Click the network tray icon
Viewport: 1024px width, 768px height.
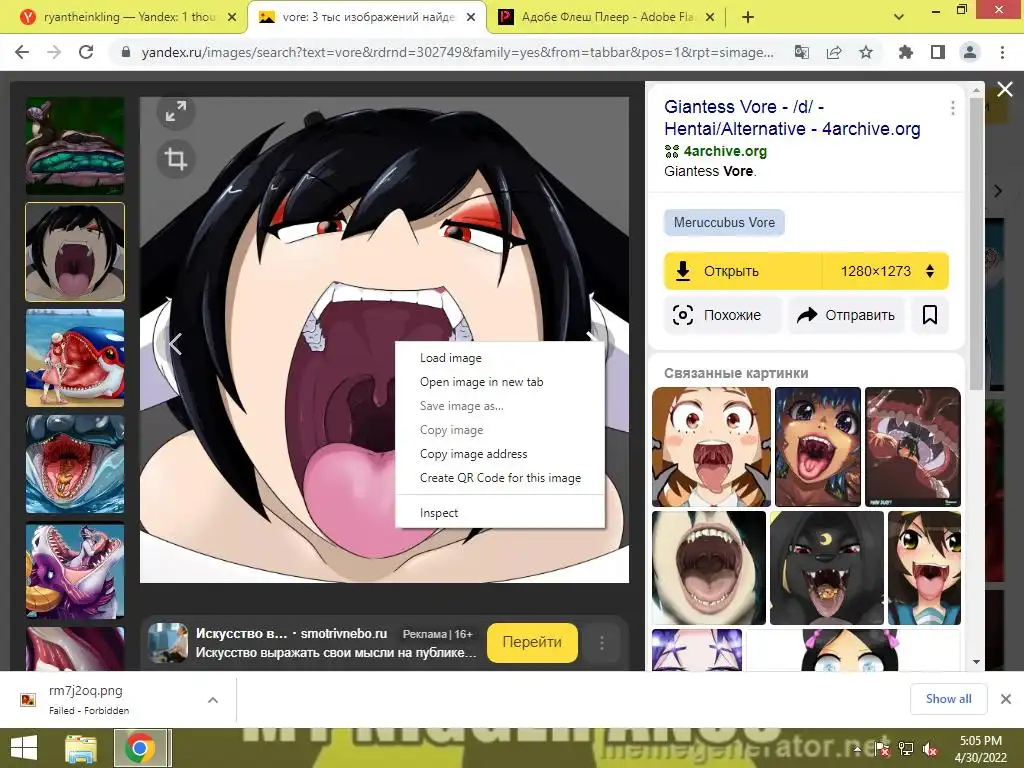click(x=906, y=749)
